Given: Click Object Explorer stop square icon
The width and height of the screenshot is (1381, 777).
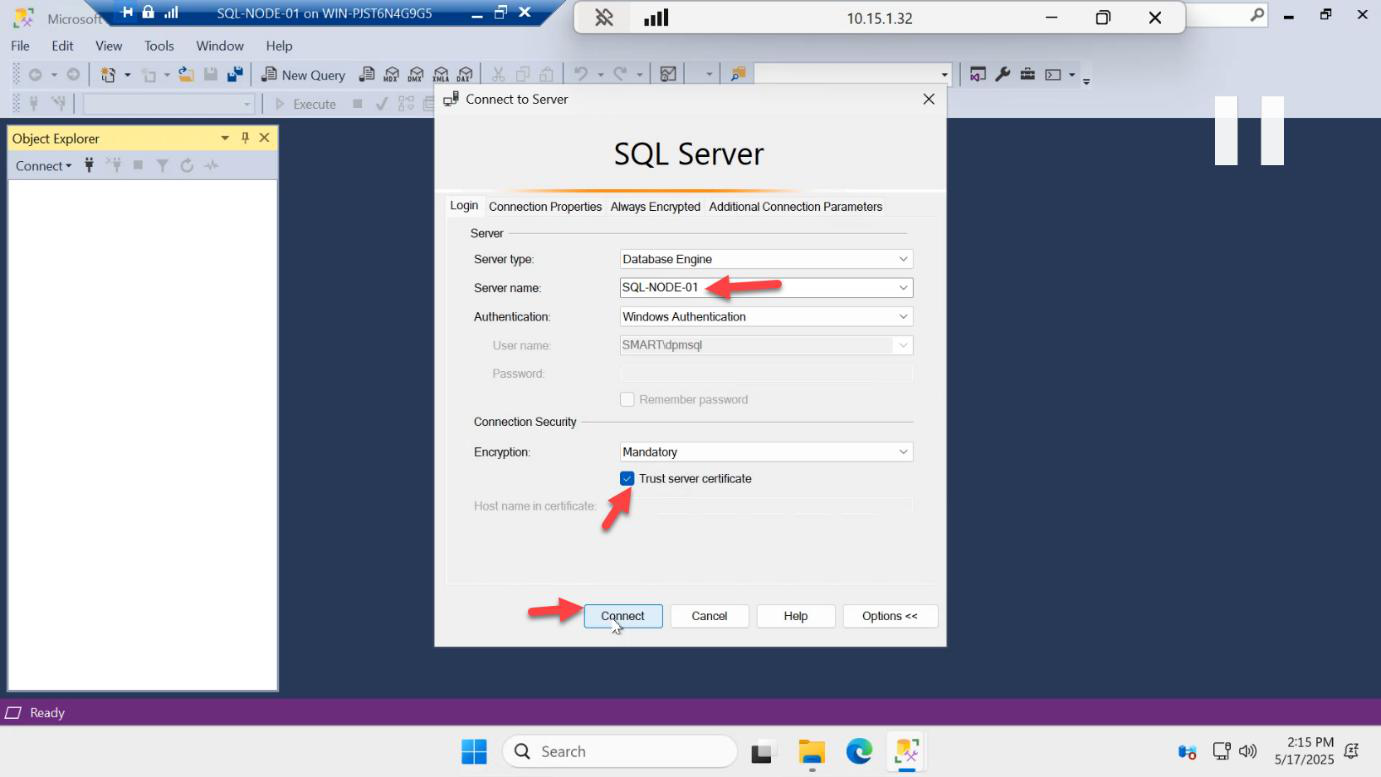Looking at the screenshot, I should 138,166.
